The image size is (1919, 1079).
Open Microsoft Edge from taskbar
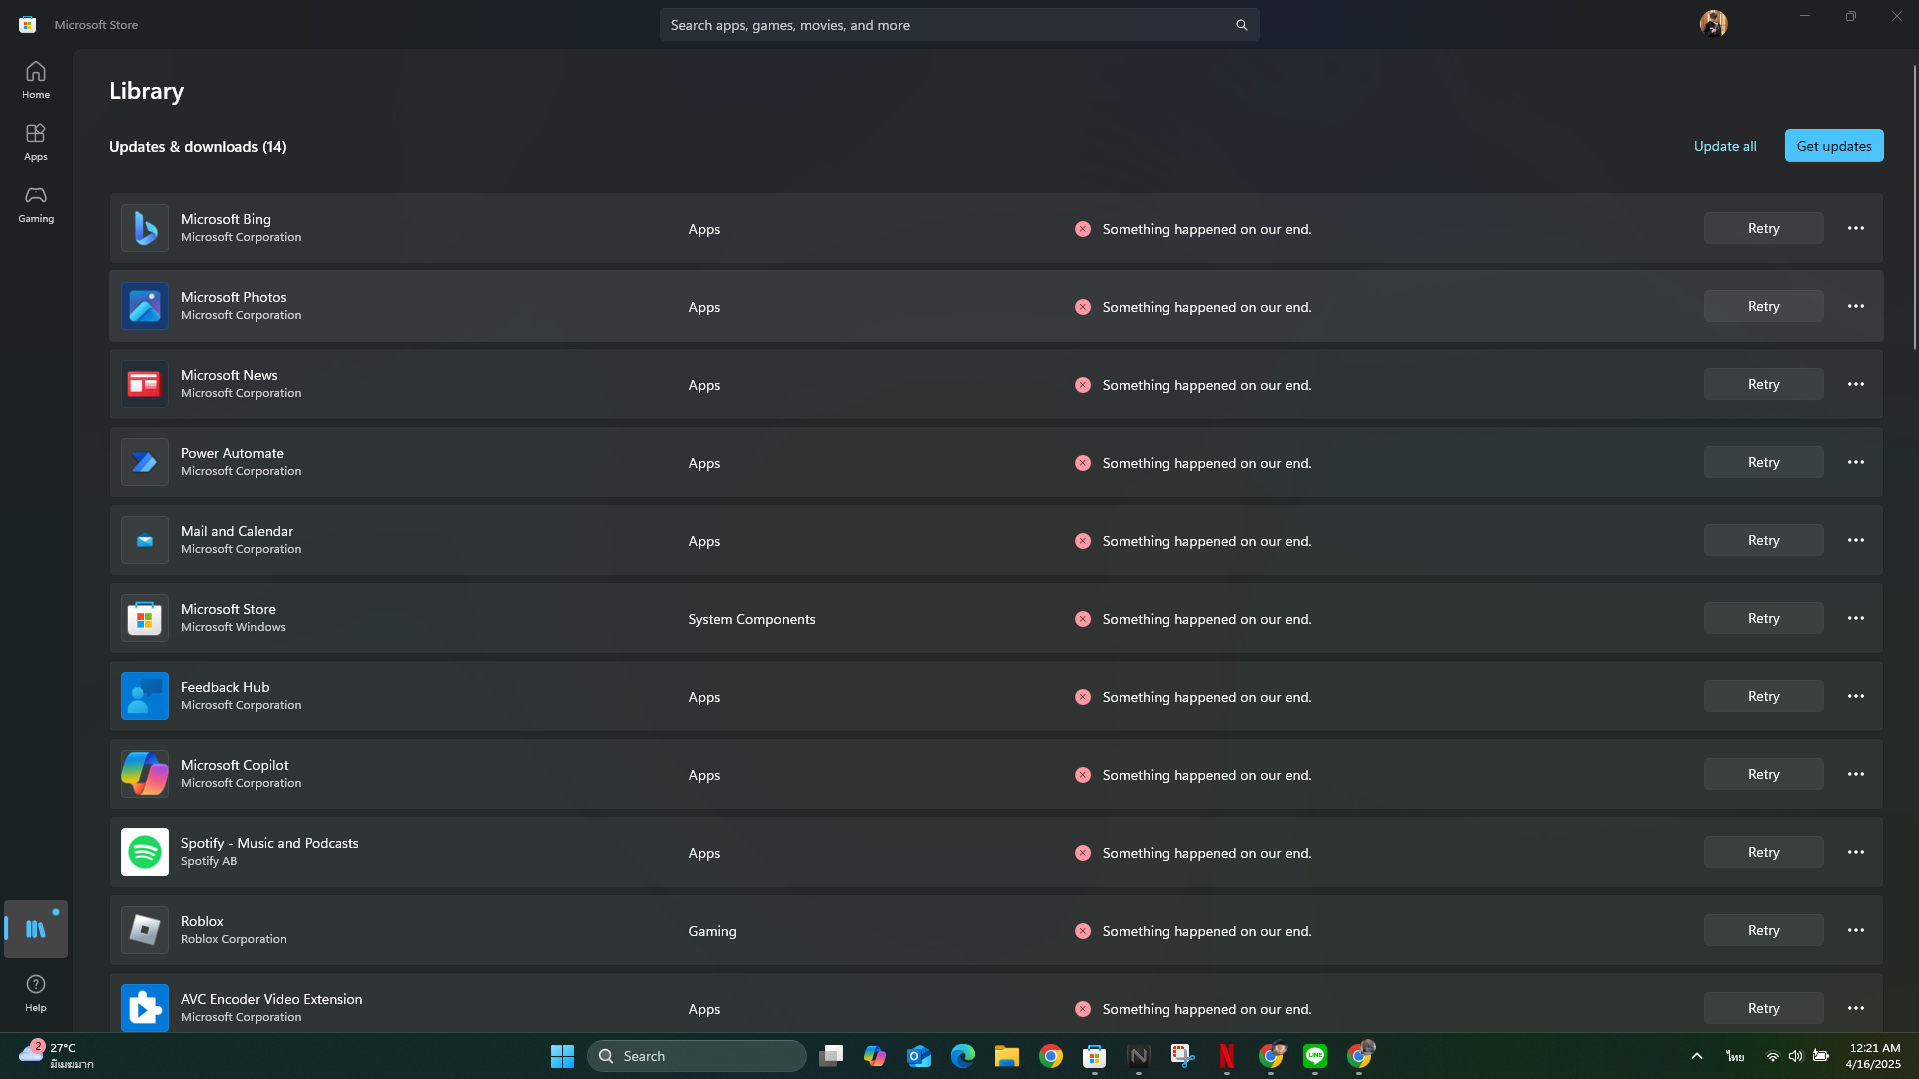click(962, 1056)
